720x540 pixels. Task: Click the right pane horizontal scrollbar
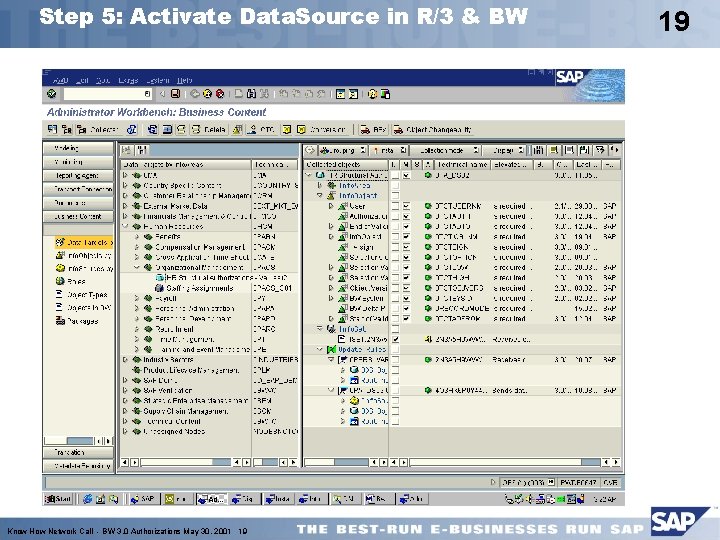click(x=505, y=462)
